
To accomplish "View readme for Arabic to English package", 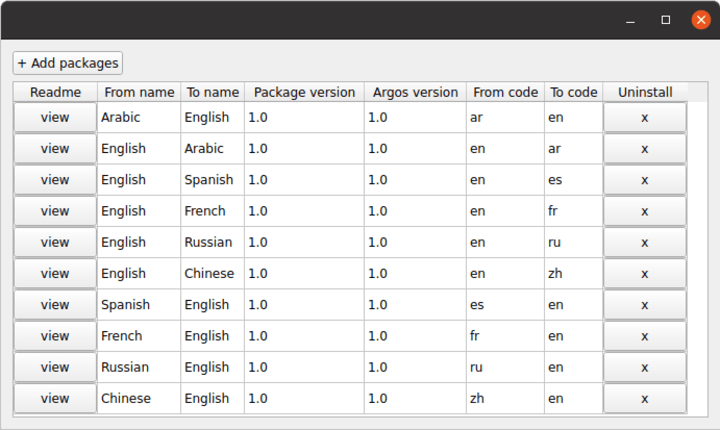I will pyautogui.click(x=55, y=118).
